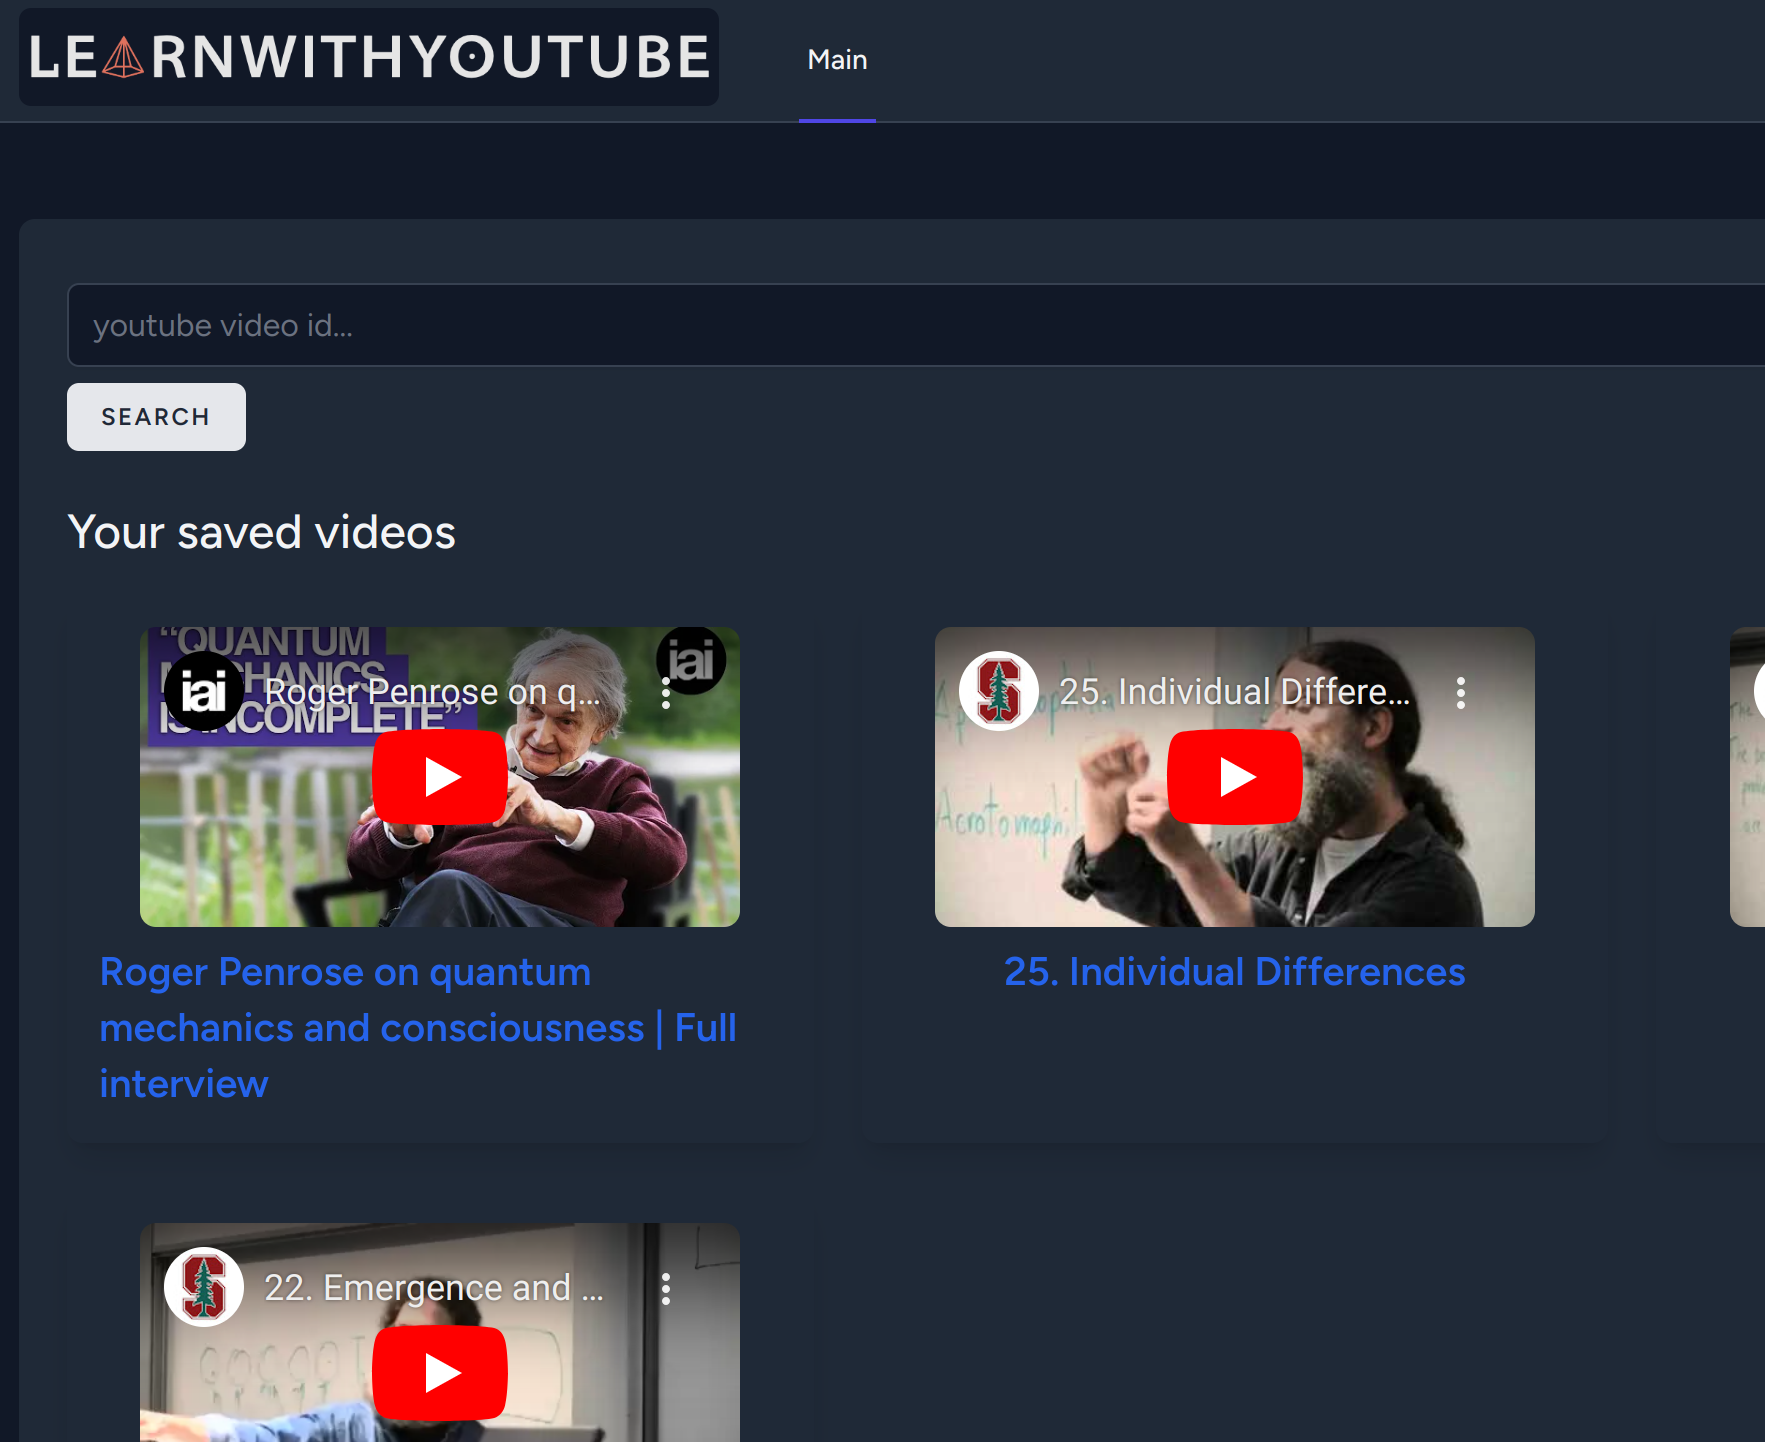Click the 22. Emergence and ... embedded title
The image size is (1765, 1442).
(x=434, y=1287)
